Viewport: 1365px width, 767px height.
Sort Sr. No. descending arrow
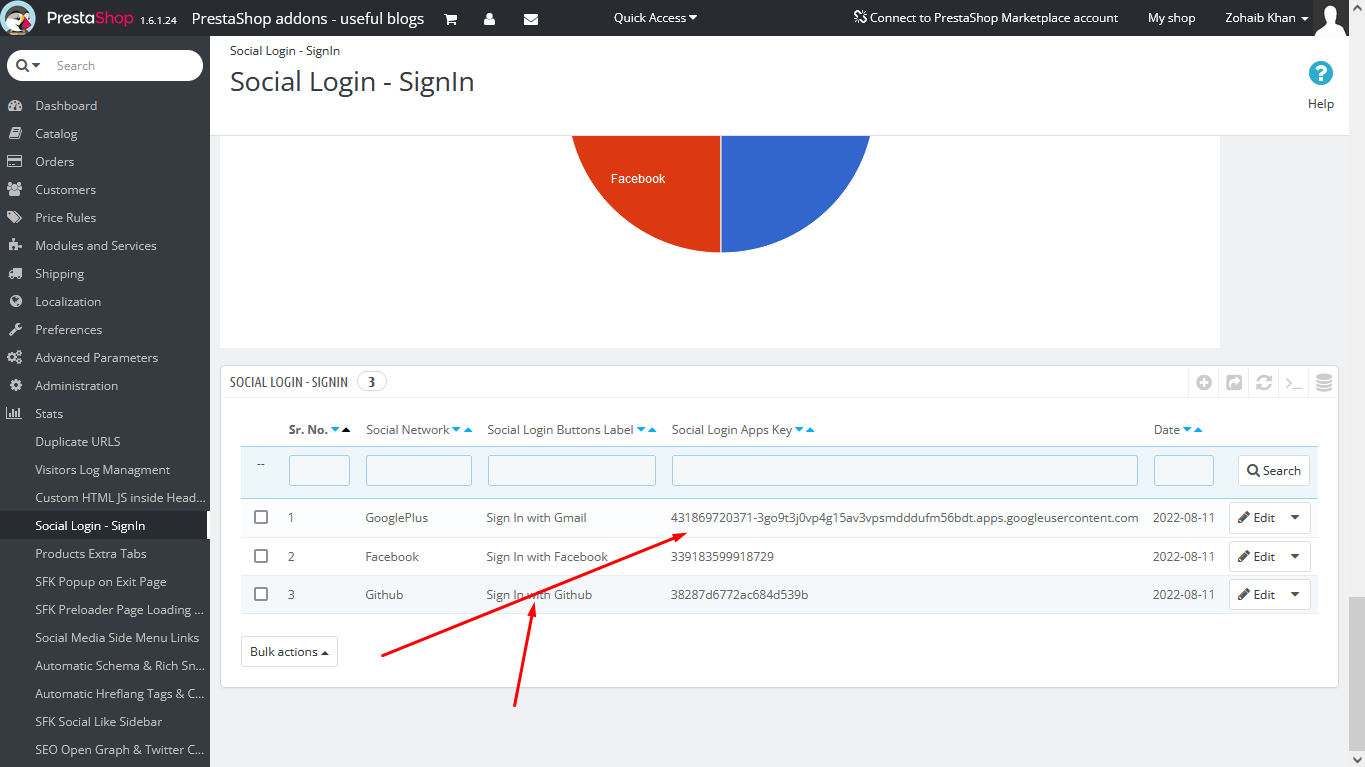(x=335, y=430)
